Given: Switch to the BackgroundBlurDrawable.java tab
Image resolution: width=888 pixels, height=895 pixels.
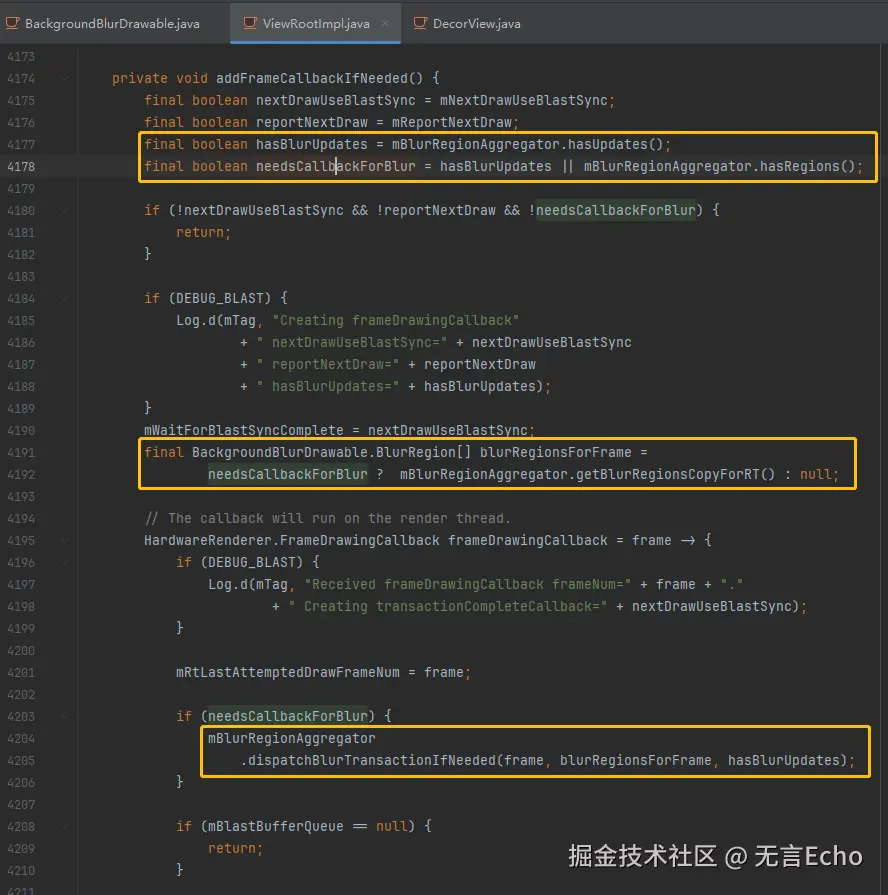Looking at the screenshot, I should coord(103,23).
